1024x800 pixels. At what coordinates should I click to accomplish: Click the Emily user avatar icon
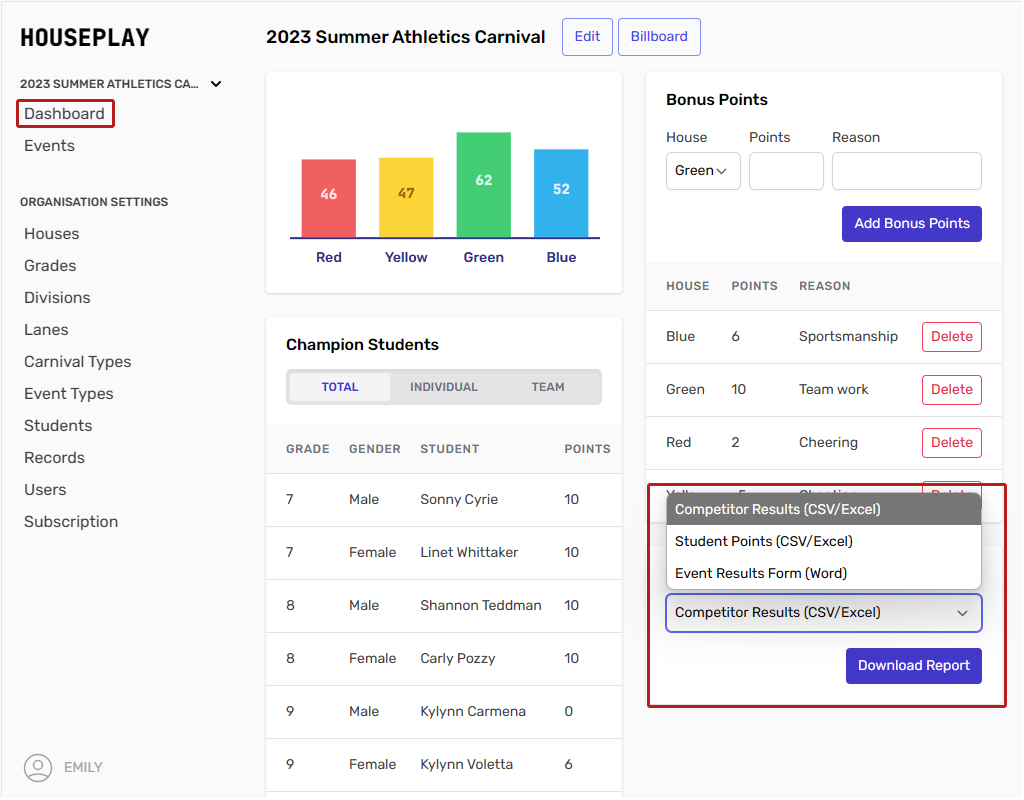click(x=38, y=767)
